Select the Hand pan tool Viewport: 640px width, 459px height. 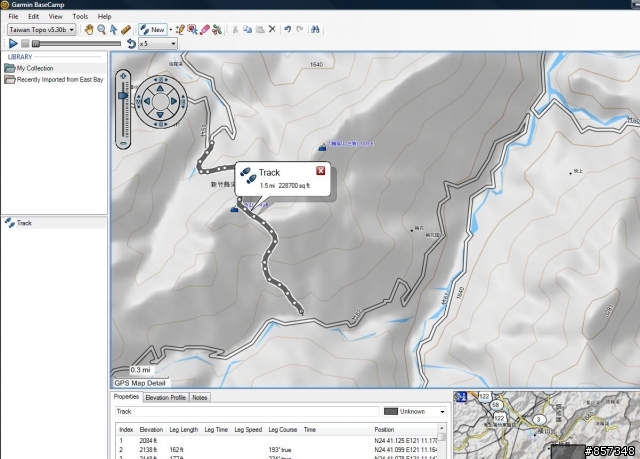click(89, 29)
